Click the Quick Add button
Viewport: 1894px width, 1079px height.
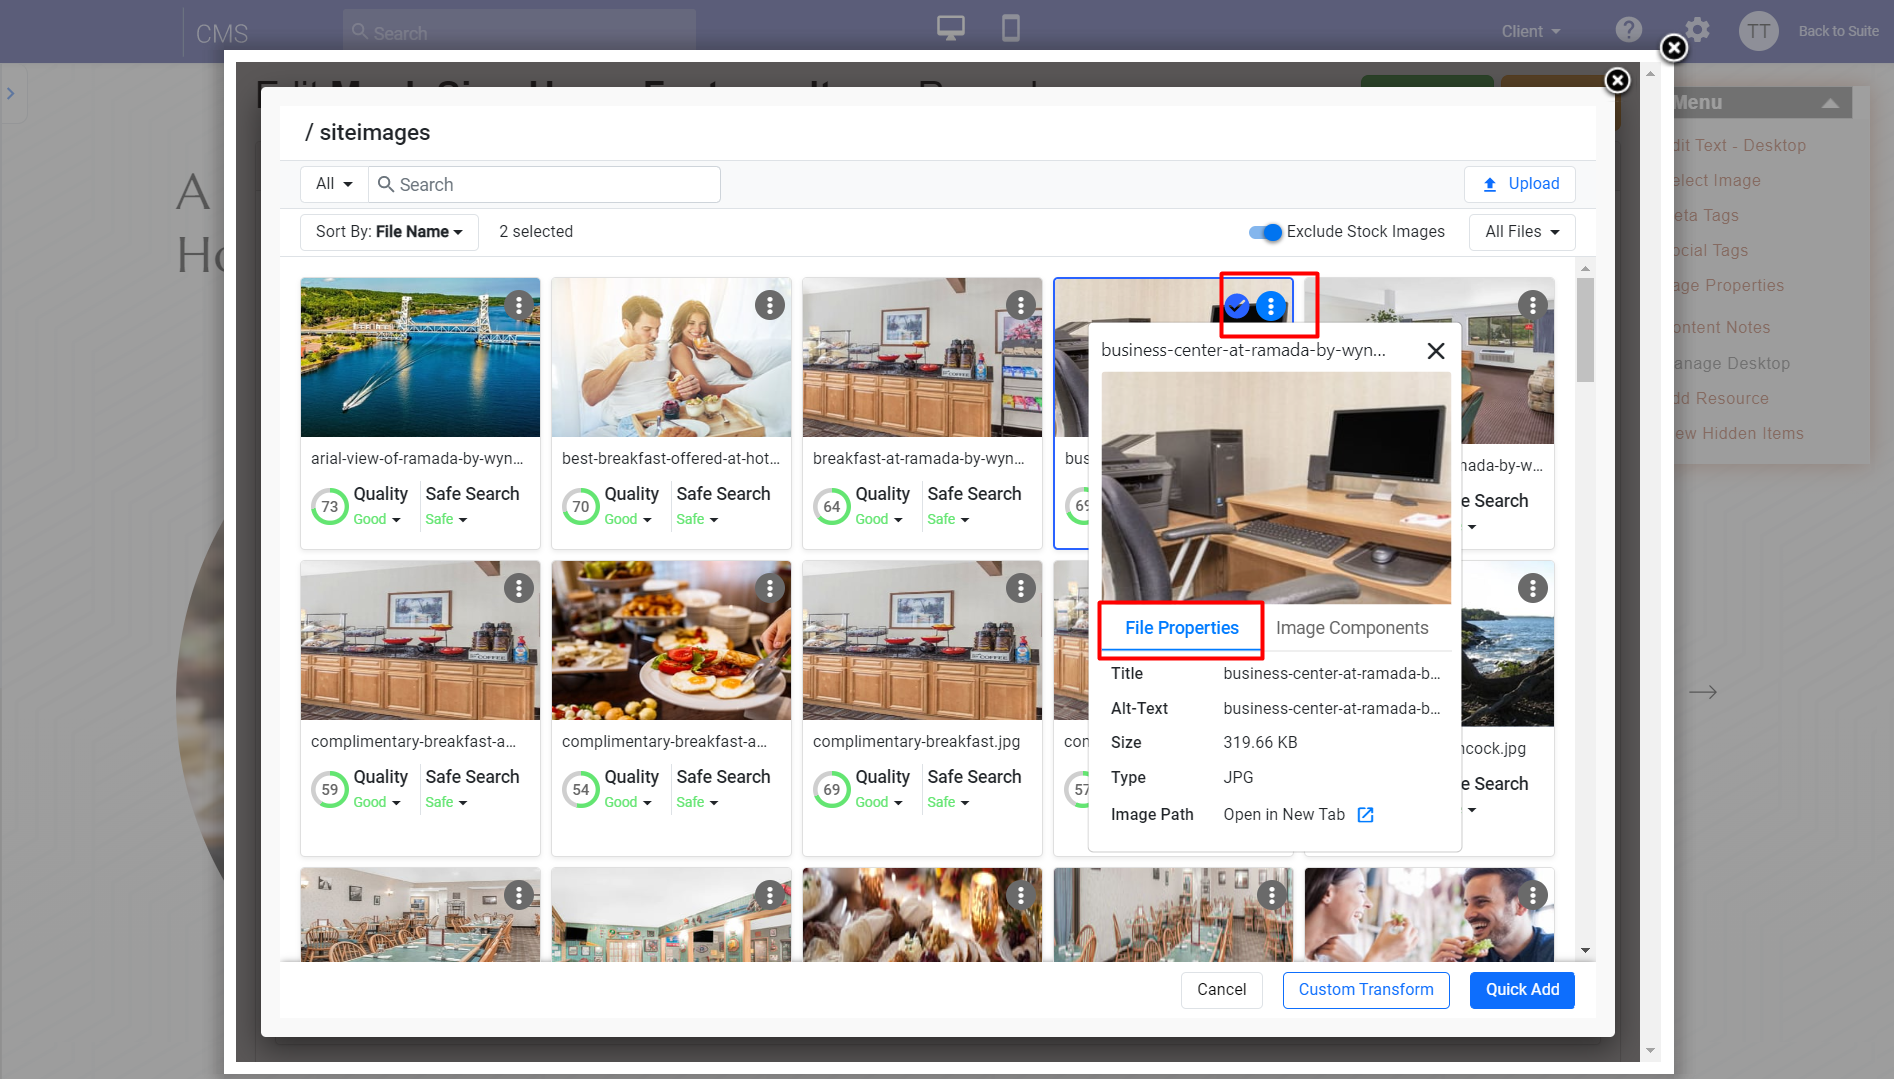coord(1522,990)
